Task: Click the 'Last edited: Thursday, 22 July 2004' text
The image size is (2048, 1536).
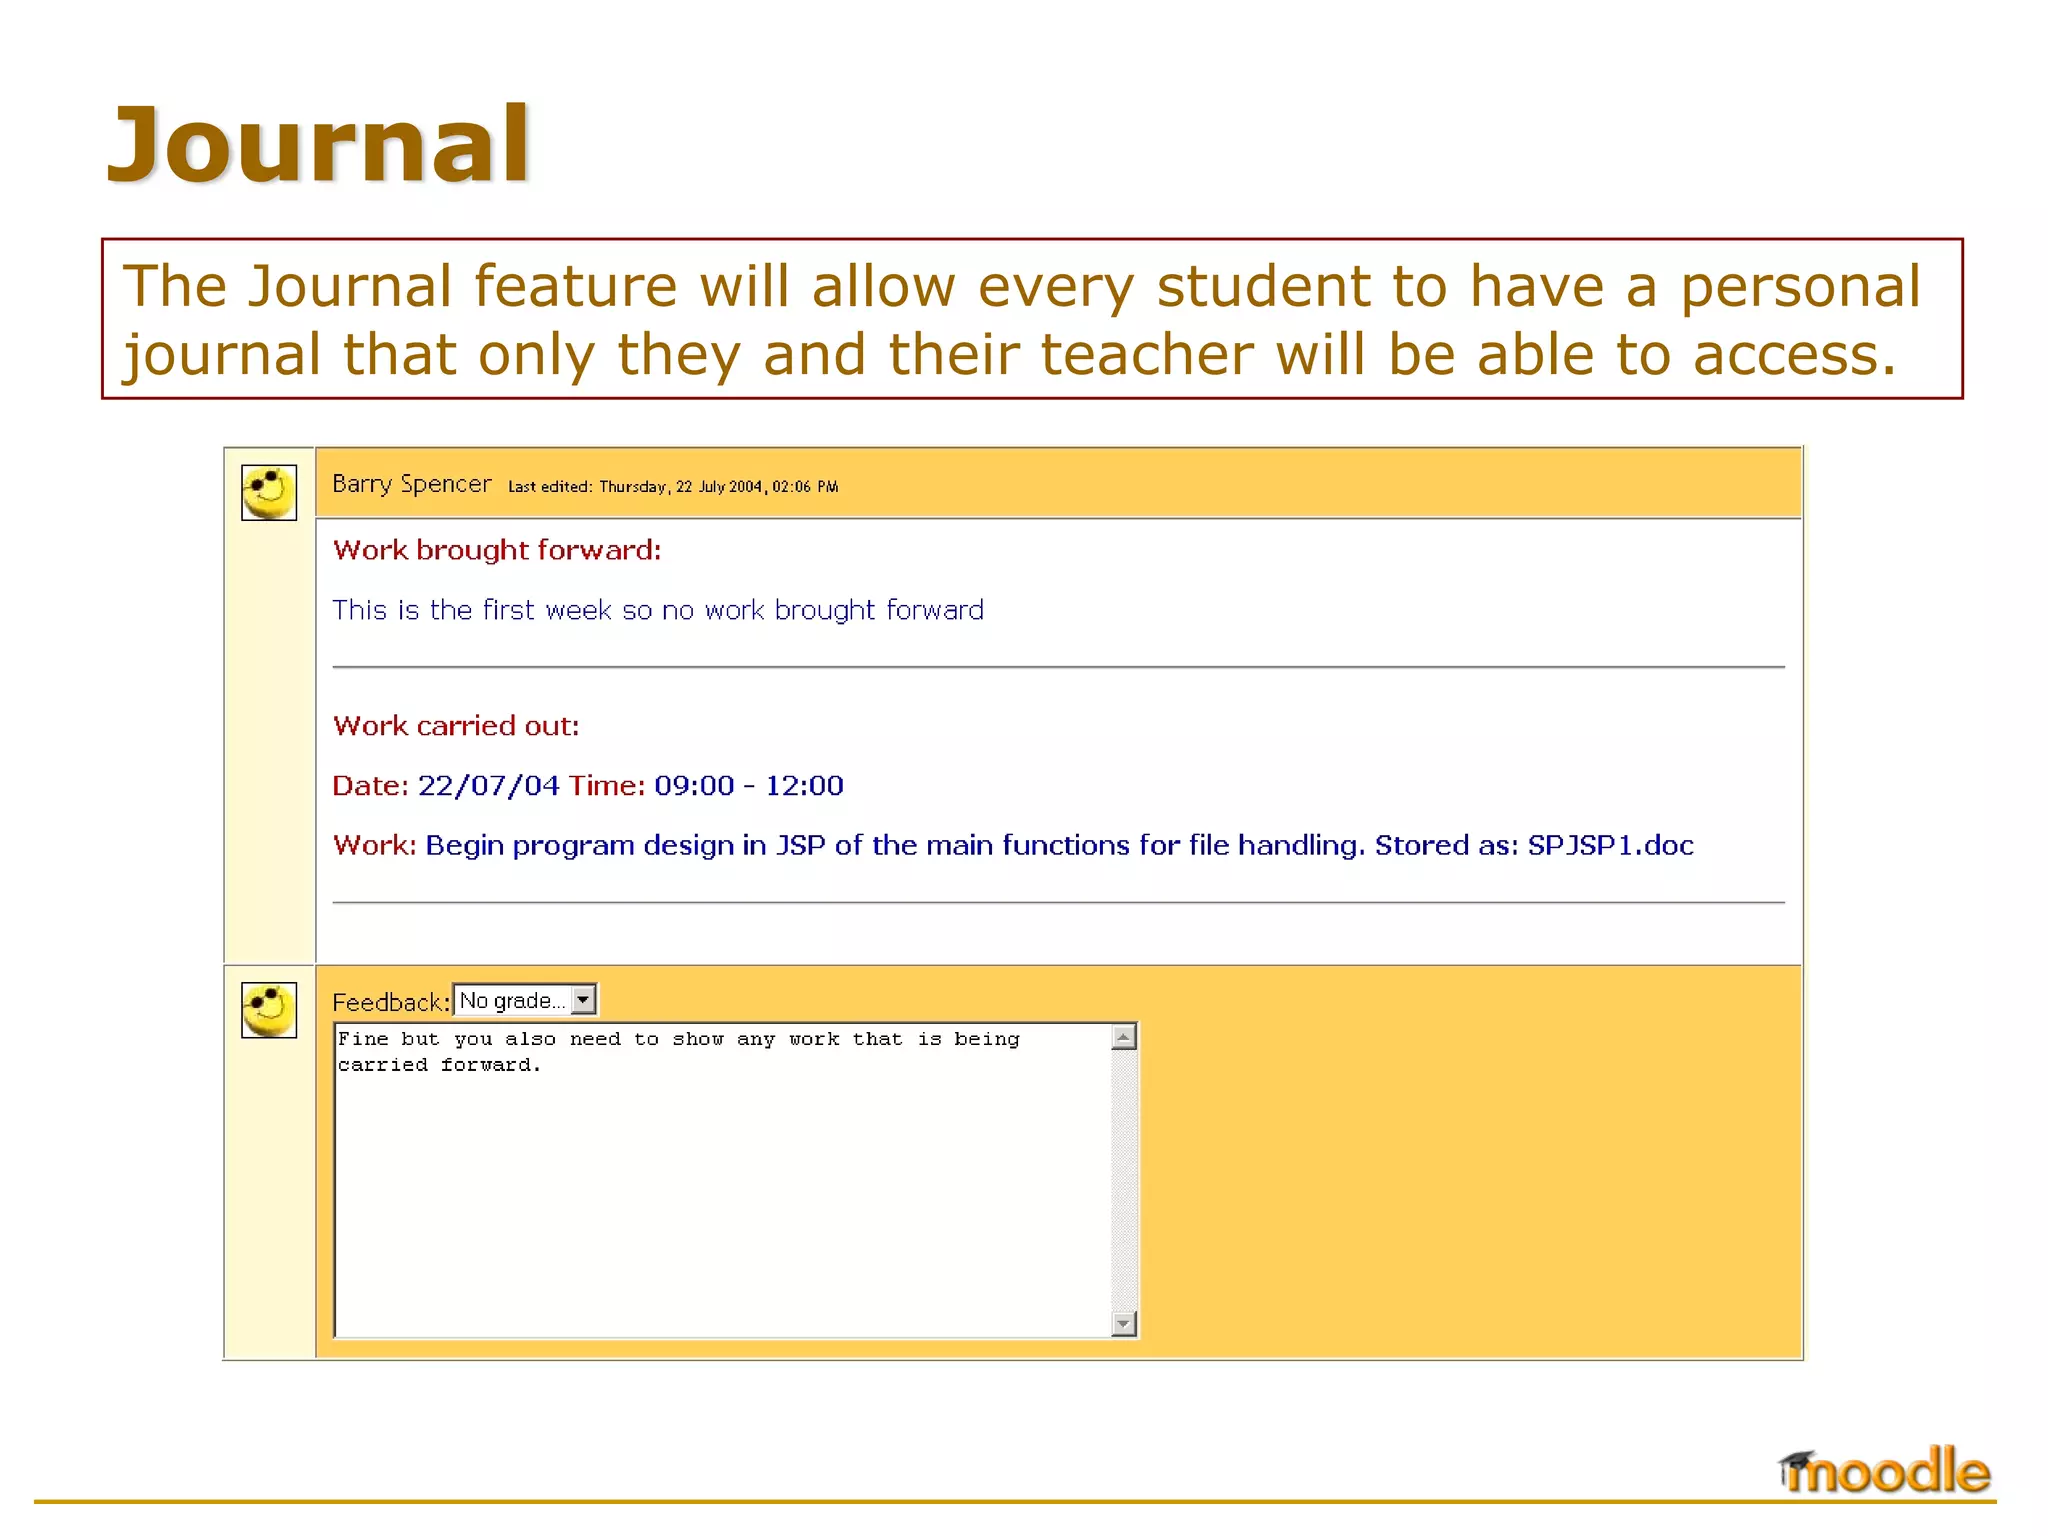Action: click(673, 487)
